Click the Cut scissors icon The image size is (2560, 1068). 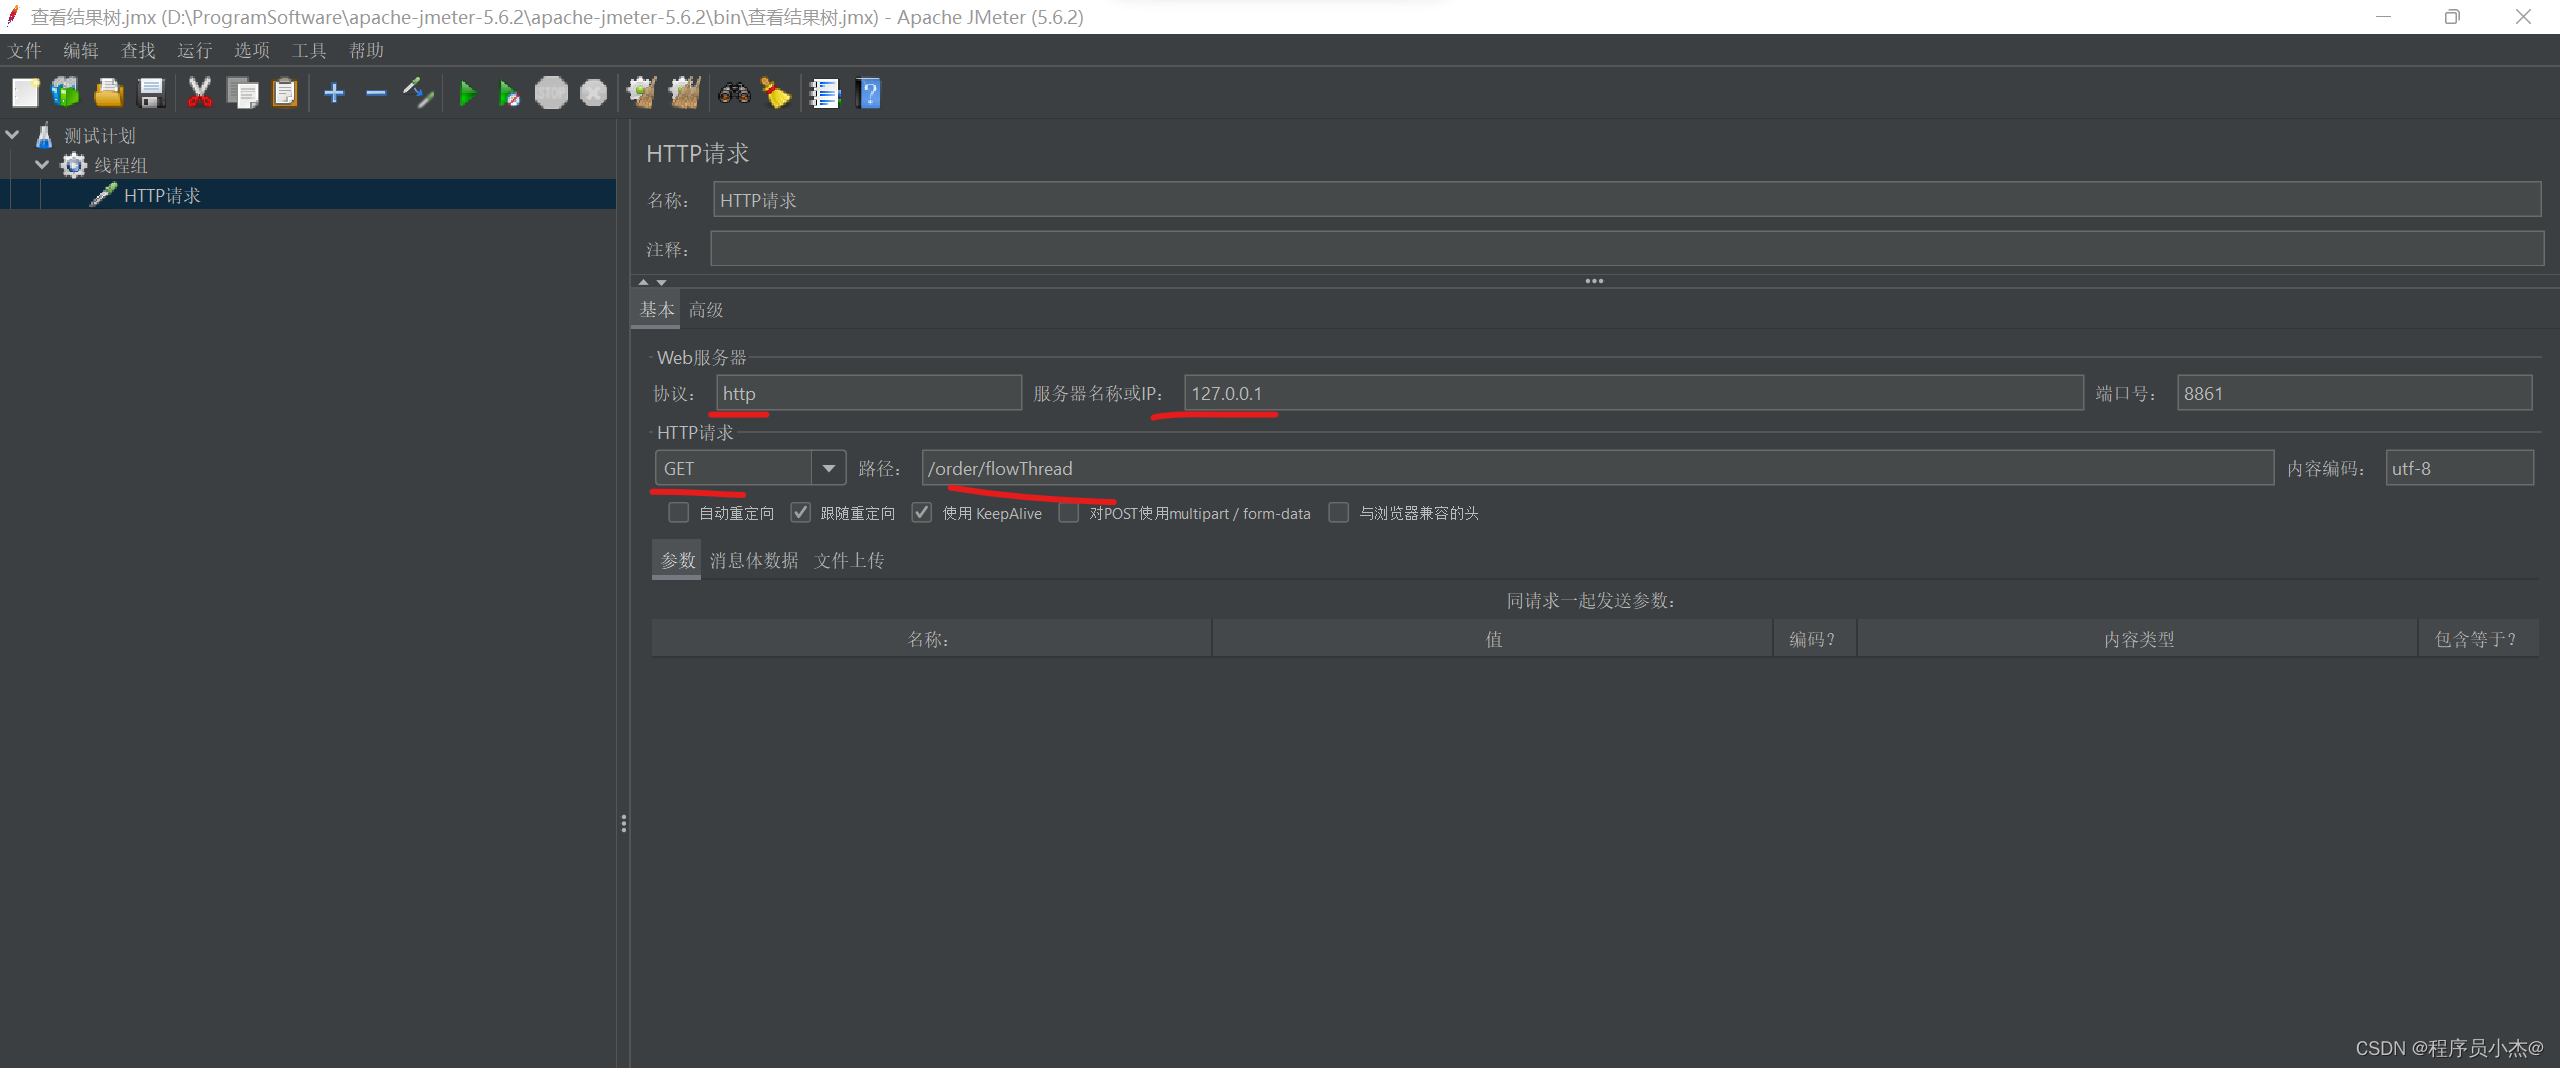[x=200, y=93]
